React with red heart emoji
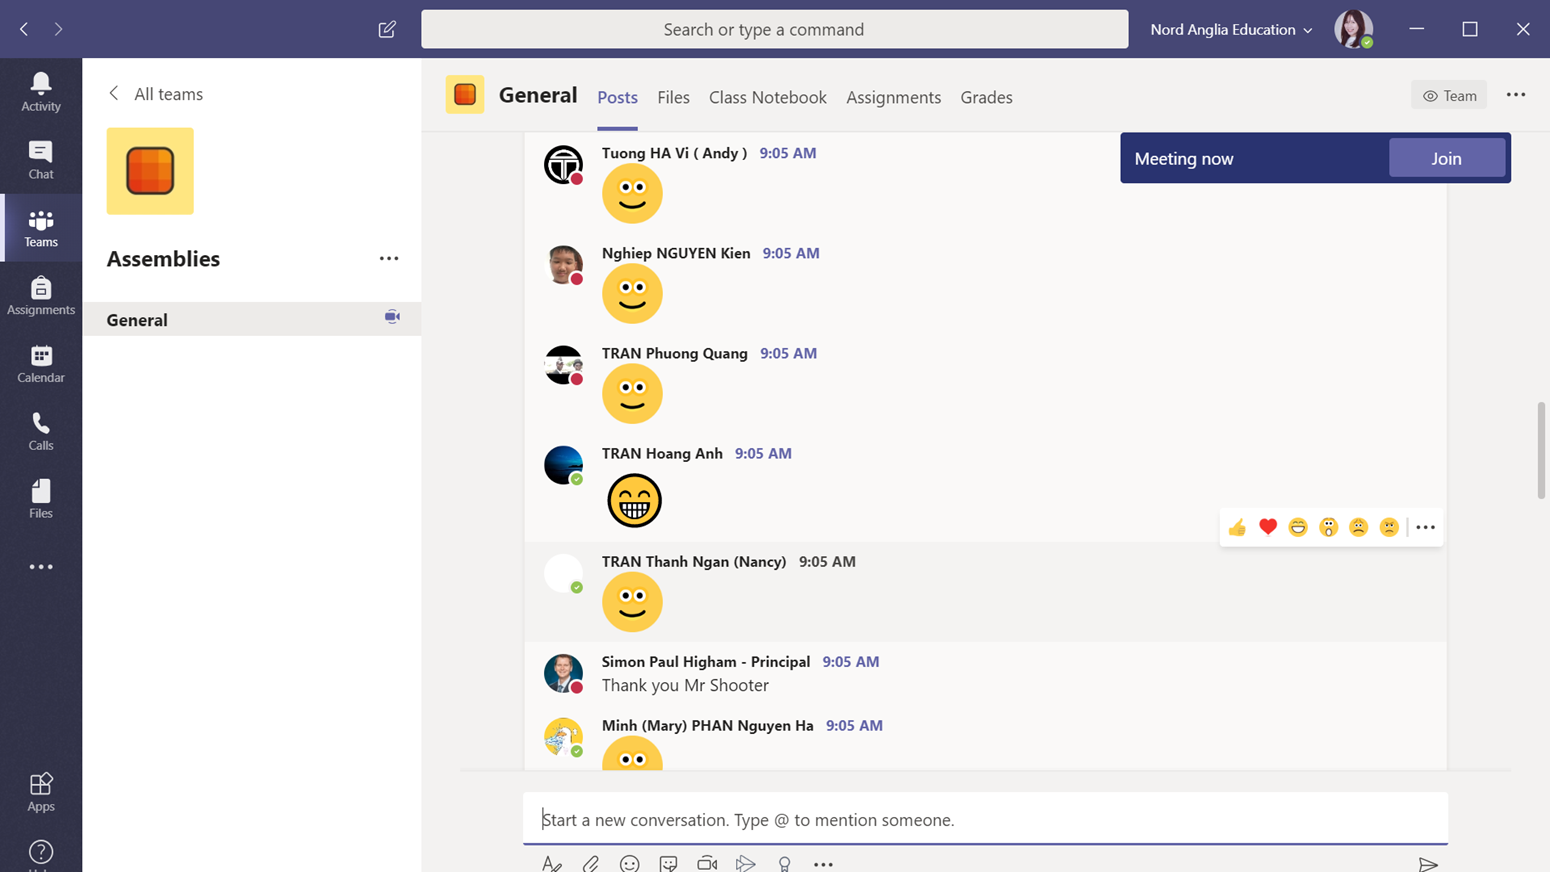The height and width of the screenshot is (872, 1550). tap(1268, 527)
